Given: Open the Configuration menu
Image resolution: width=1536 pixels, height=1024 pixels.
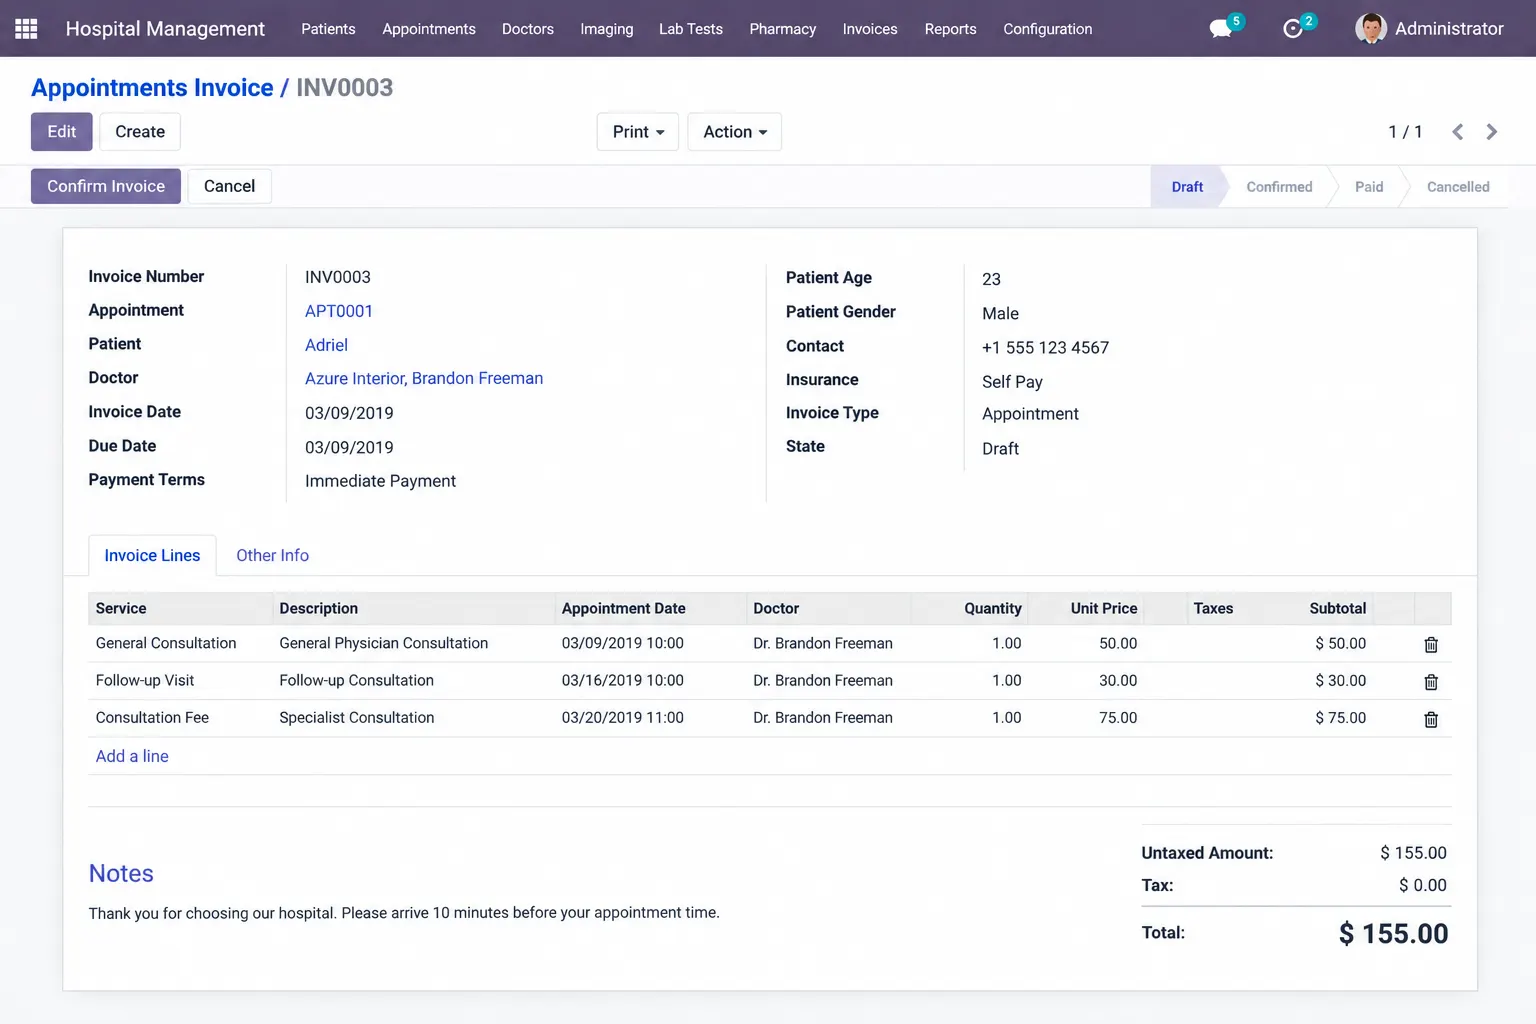Looking at the screenshot, I should tap(1048, 29).
